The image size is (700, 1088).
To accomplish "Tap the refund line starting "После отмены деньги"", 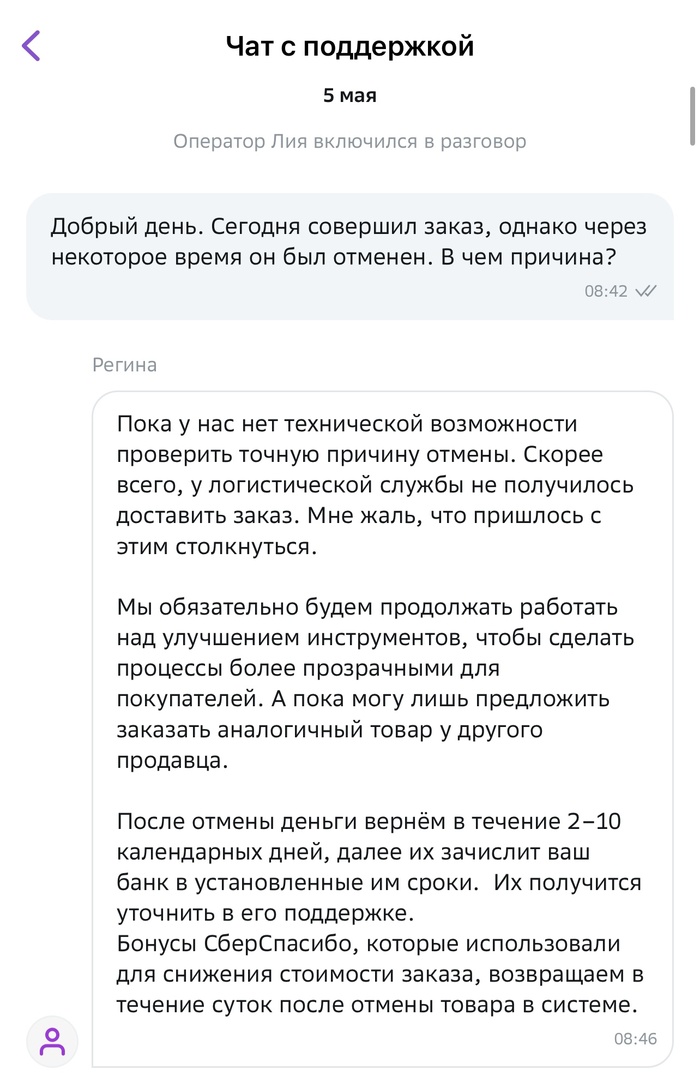I will pos(365,822).
